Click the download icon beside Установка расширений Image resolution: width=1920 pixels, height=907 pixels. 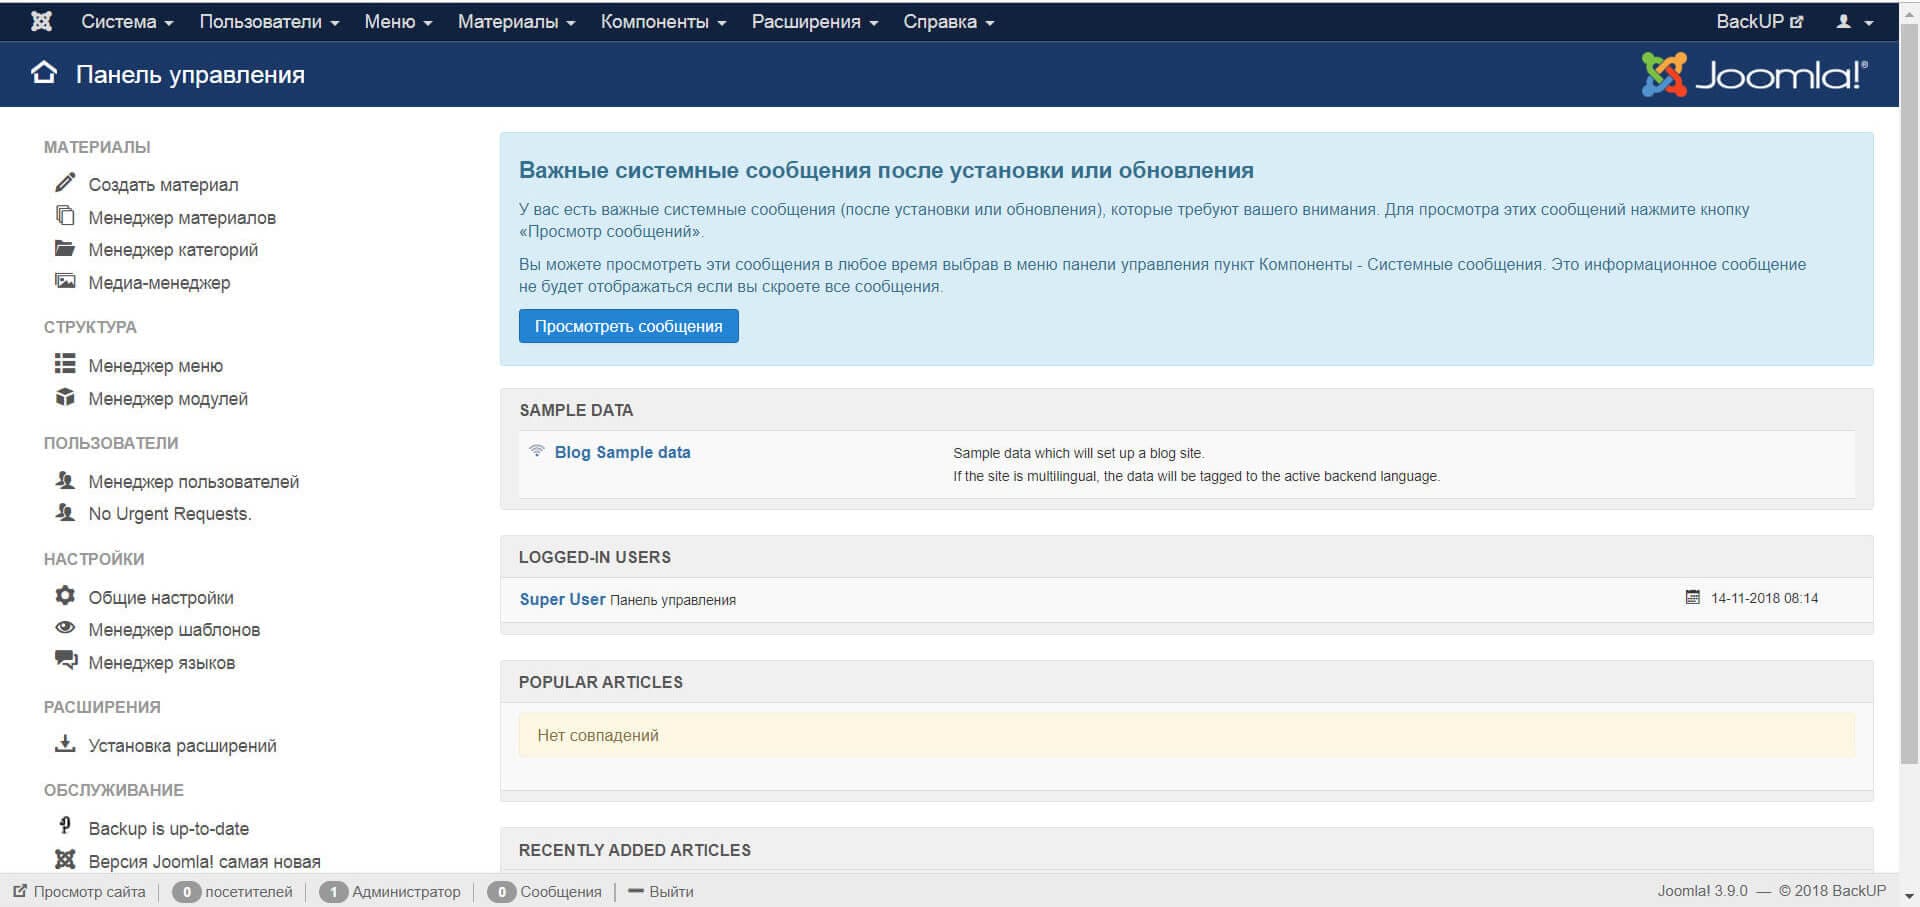(65, 744)
